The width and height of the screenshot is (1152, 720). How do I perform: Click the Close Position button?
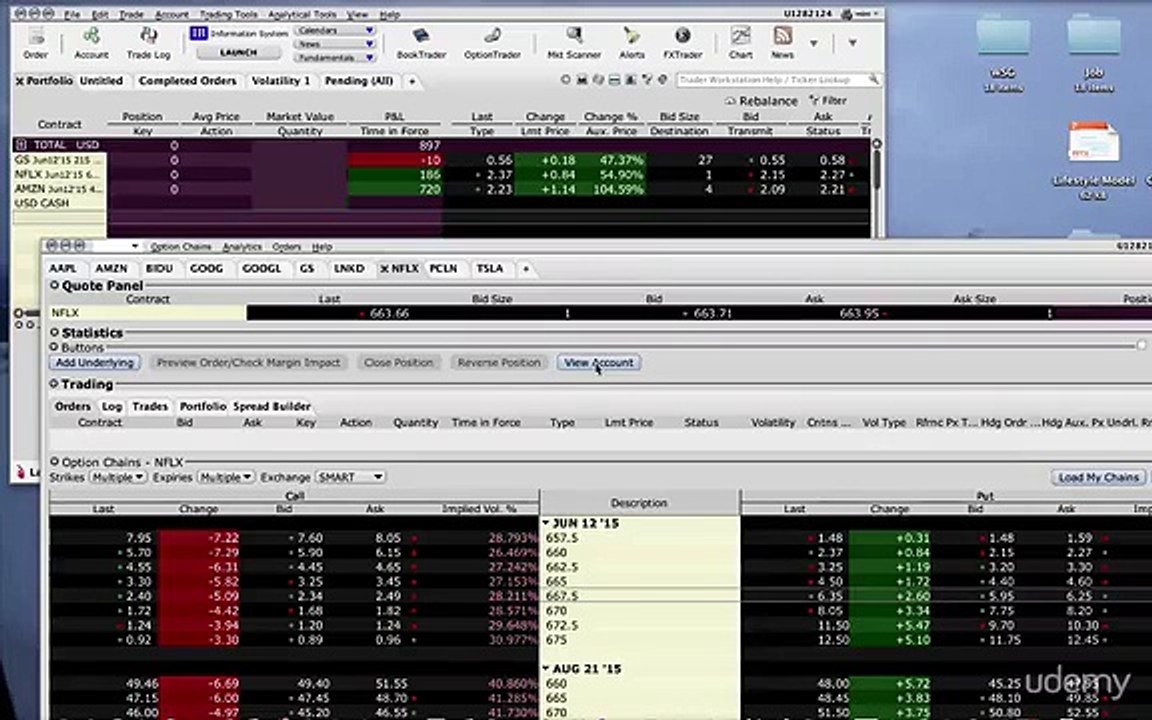click(398, 362)
